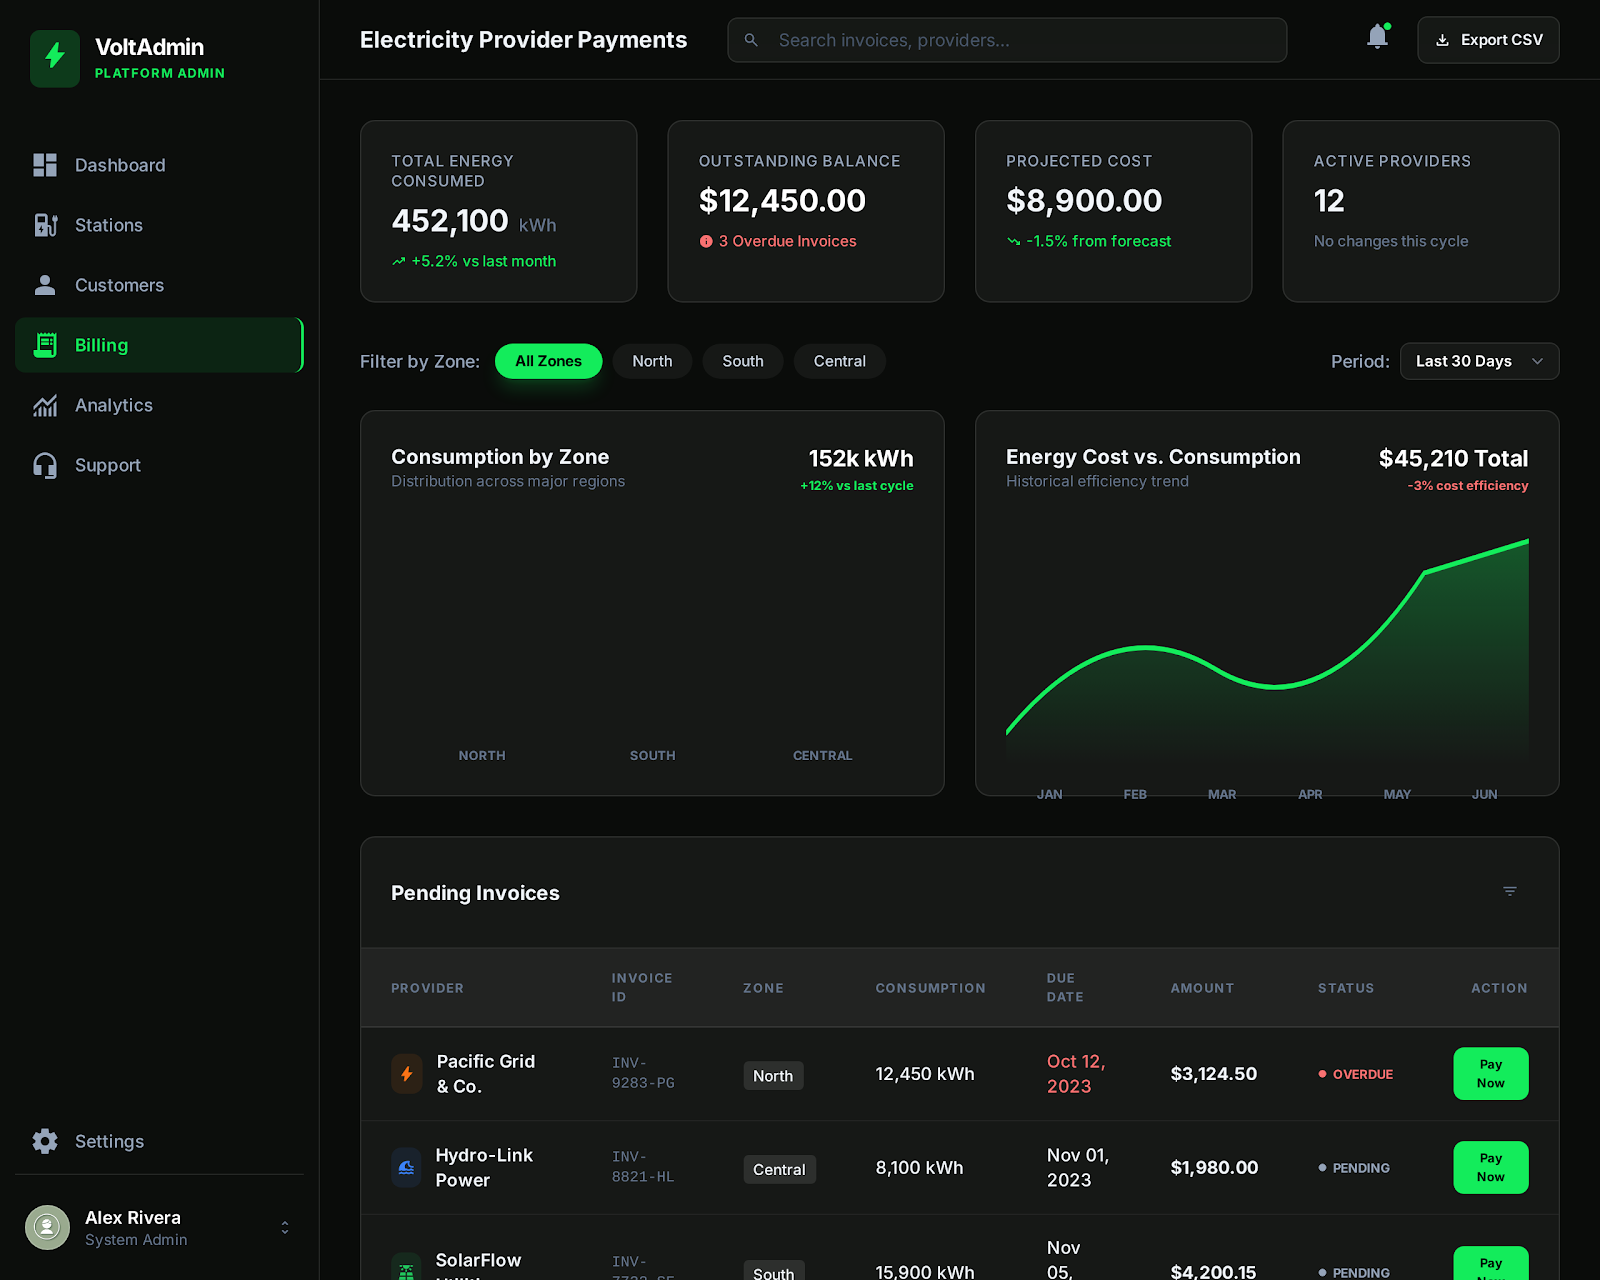Select the All Zones filter chip
The height and width of the screenshot is (1280, 1600).
coord(548,361)
